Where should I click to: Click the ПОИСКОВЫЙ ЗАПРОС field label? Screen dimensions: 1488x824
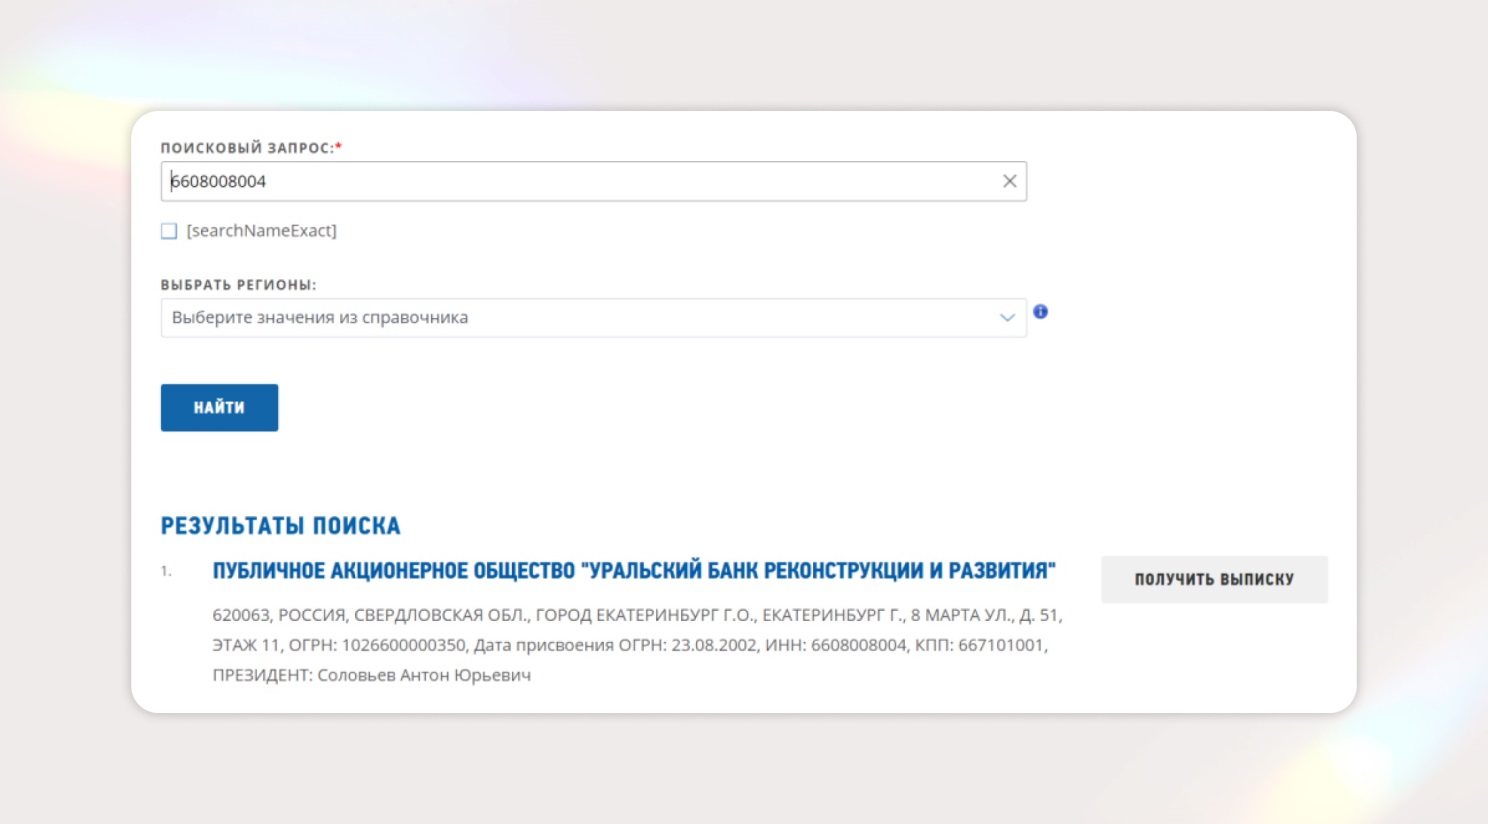pos(251,148)
